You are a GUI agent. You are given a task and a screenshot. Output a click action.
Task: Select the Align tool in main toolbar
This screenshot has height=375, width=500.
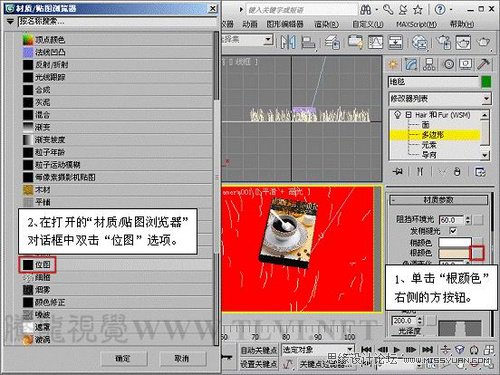[x=308, y=42]
